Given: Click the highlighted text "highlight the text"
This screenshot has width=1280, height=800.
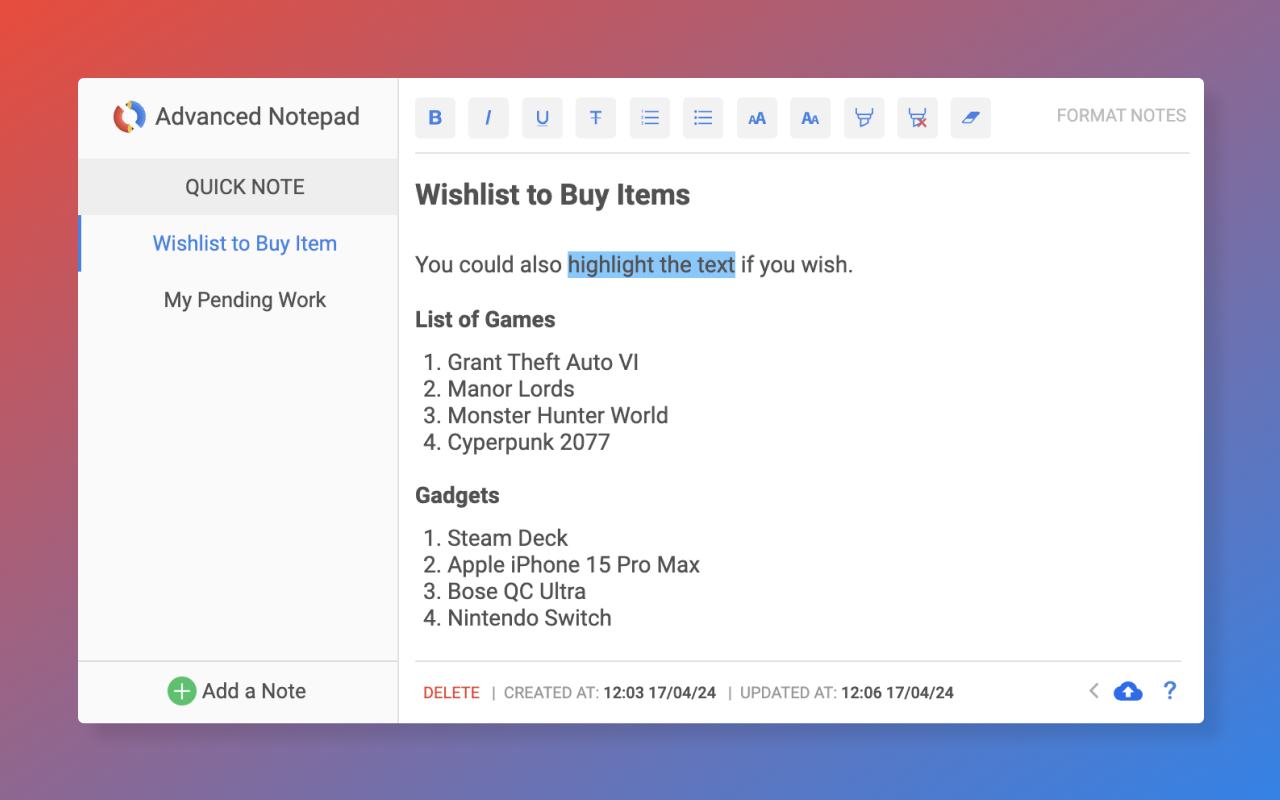Looking at the screenshot, I should 651,265.
